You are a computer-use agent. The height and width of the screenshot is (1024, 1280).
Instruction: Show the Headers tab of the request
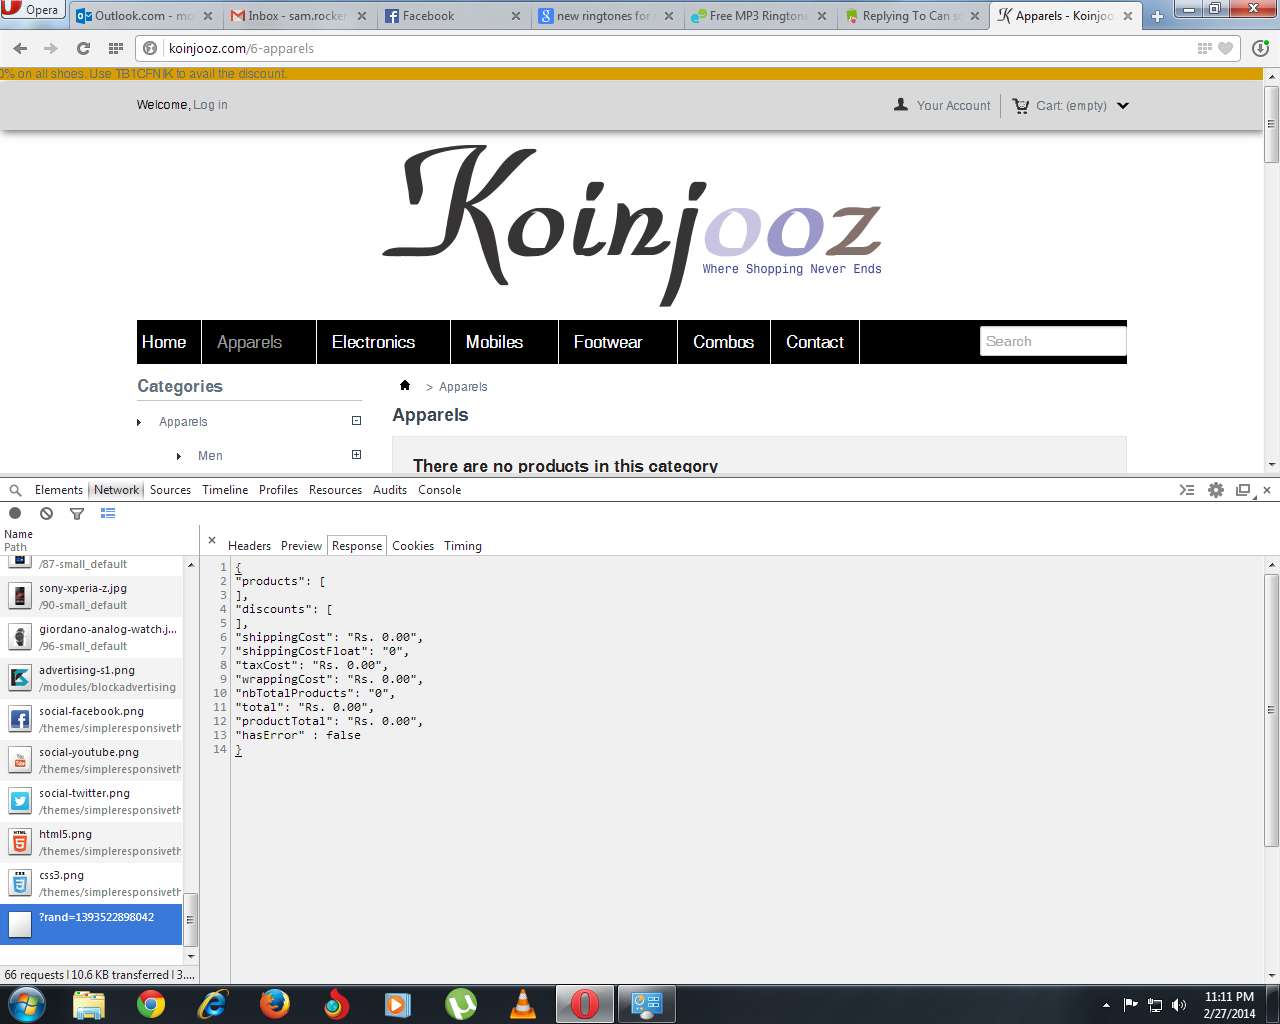pyautogui.click(x=250, y=546)
